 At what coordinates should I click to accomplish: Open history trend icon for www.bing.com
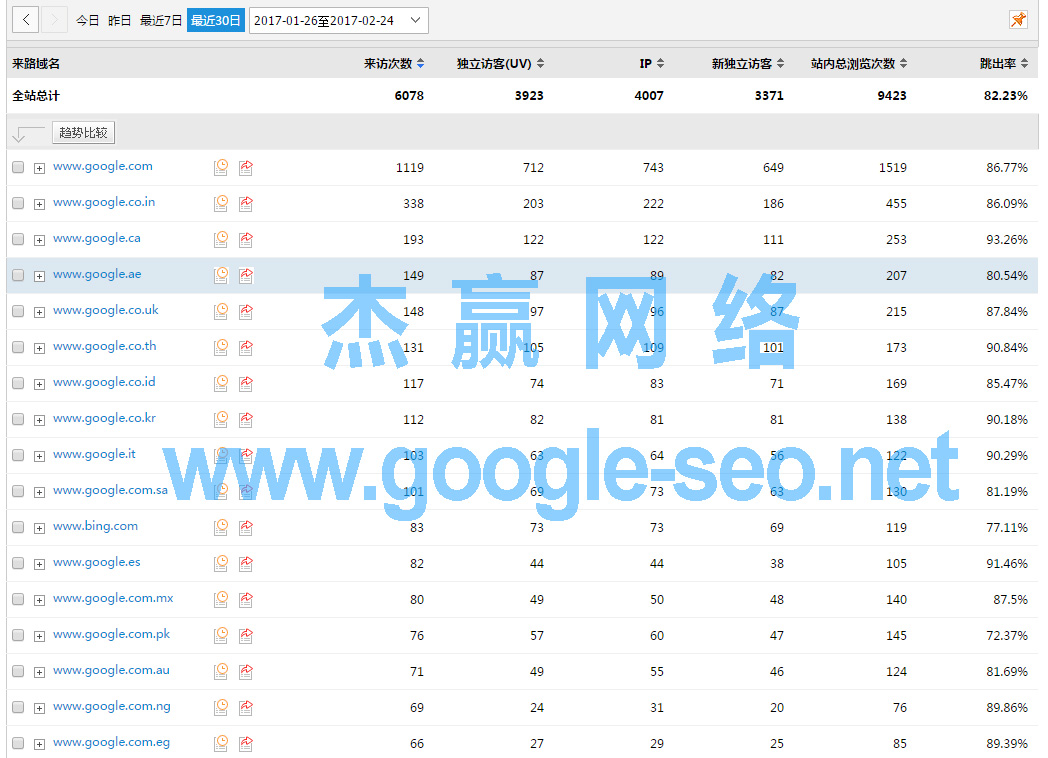(x=221, y=528)
